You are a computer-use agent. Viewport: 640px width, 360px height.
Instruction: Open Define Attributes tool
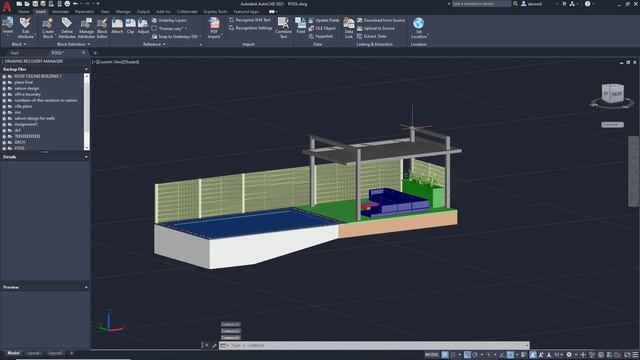[67, 28]
